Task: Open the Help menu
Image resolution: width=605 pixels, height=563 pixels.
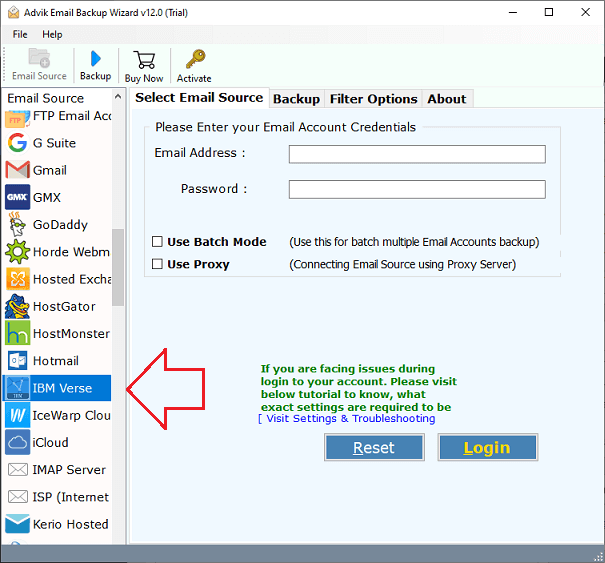Action: (52, 34)
